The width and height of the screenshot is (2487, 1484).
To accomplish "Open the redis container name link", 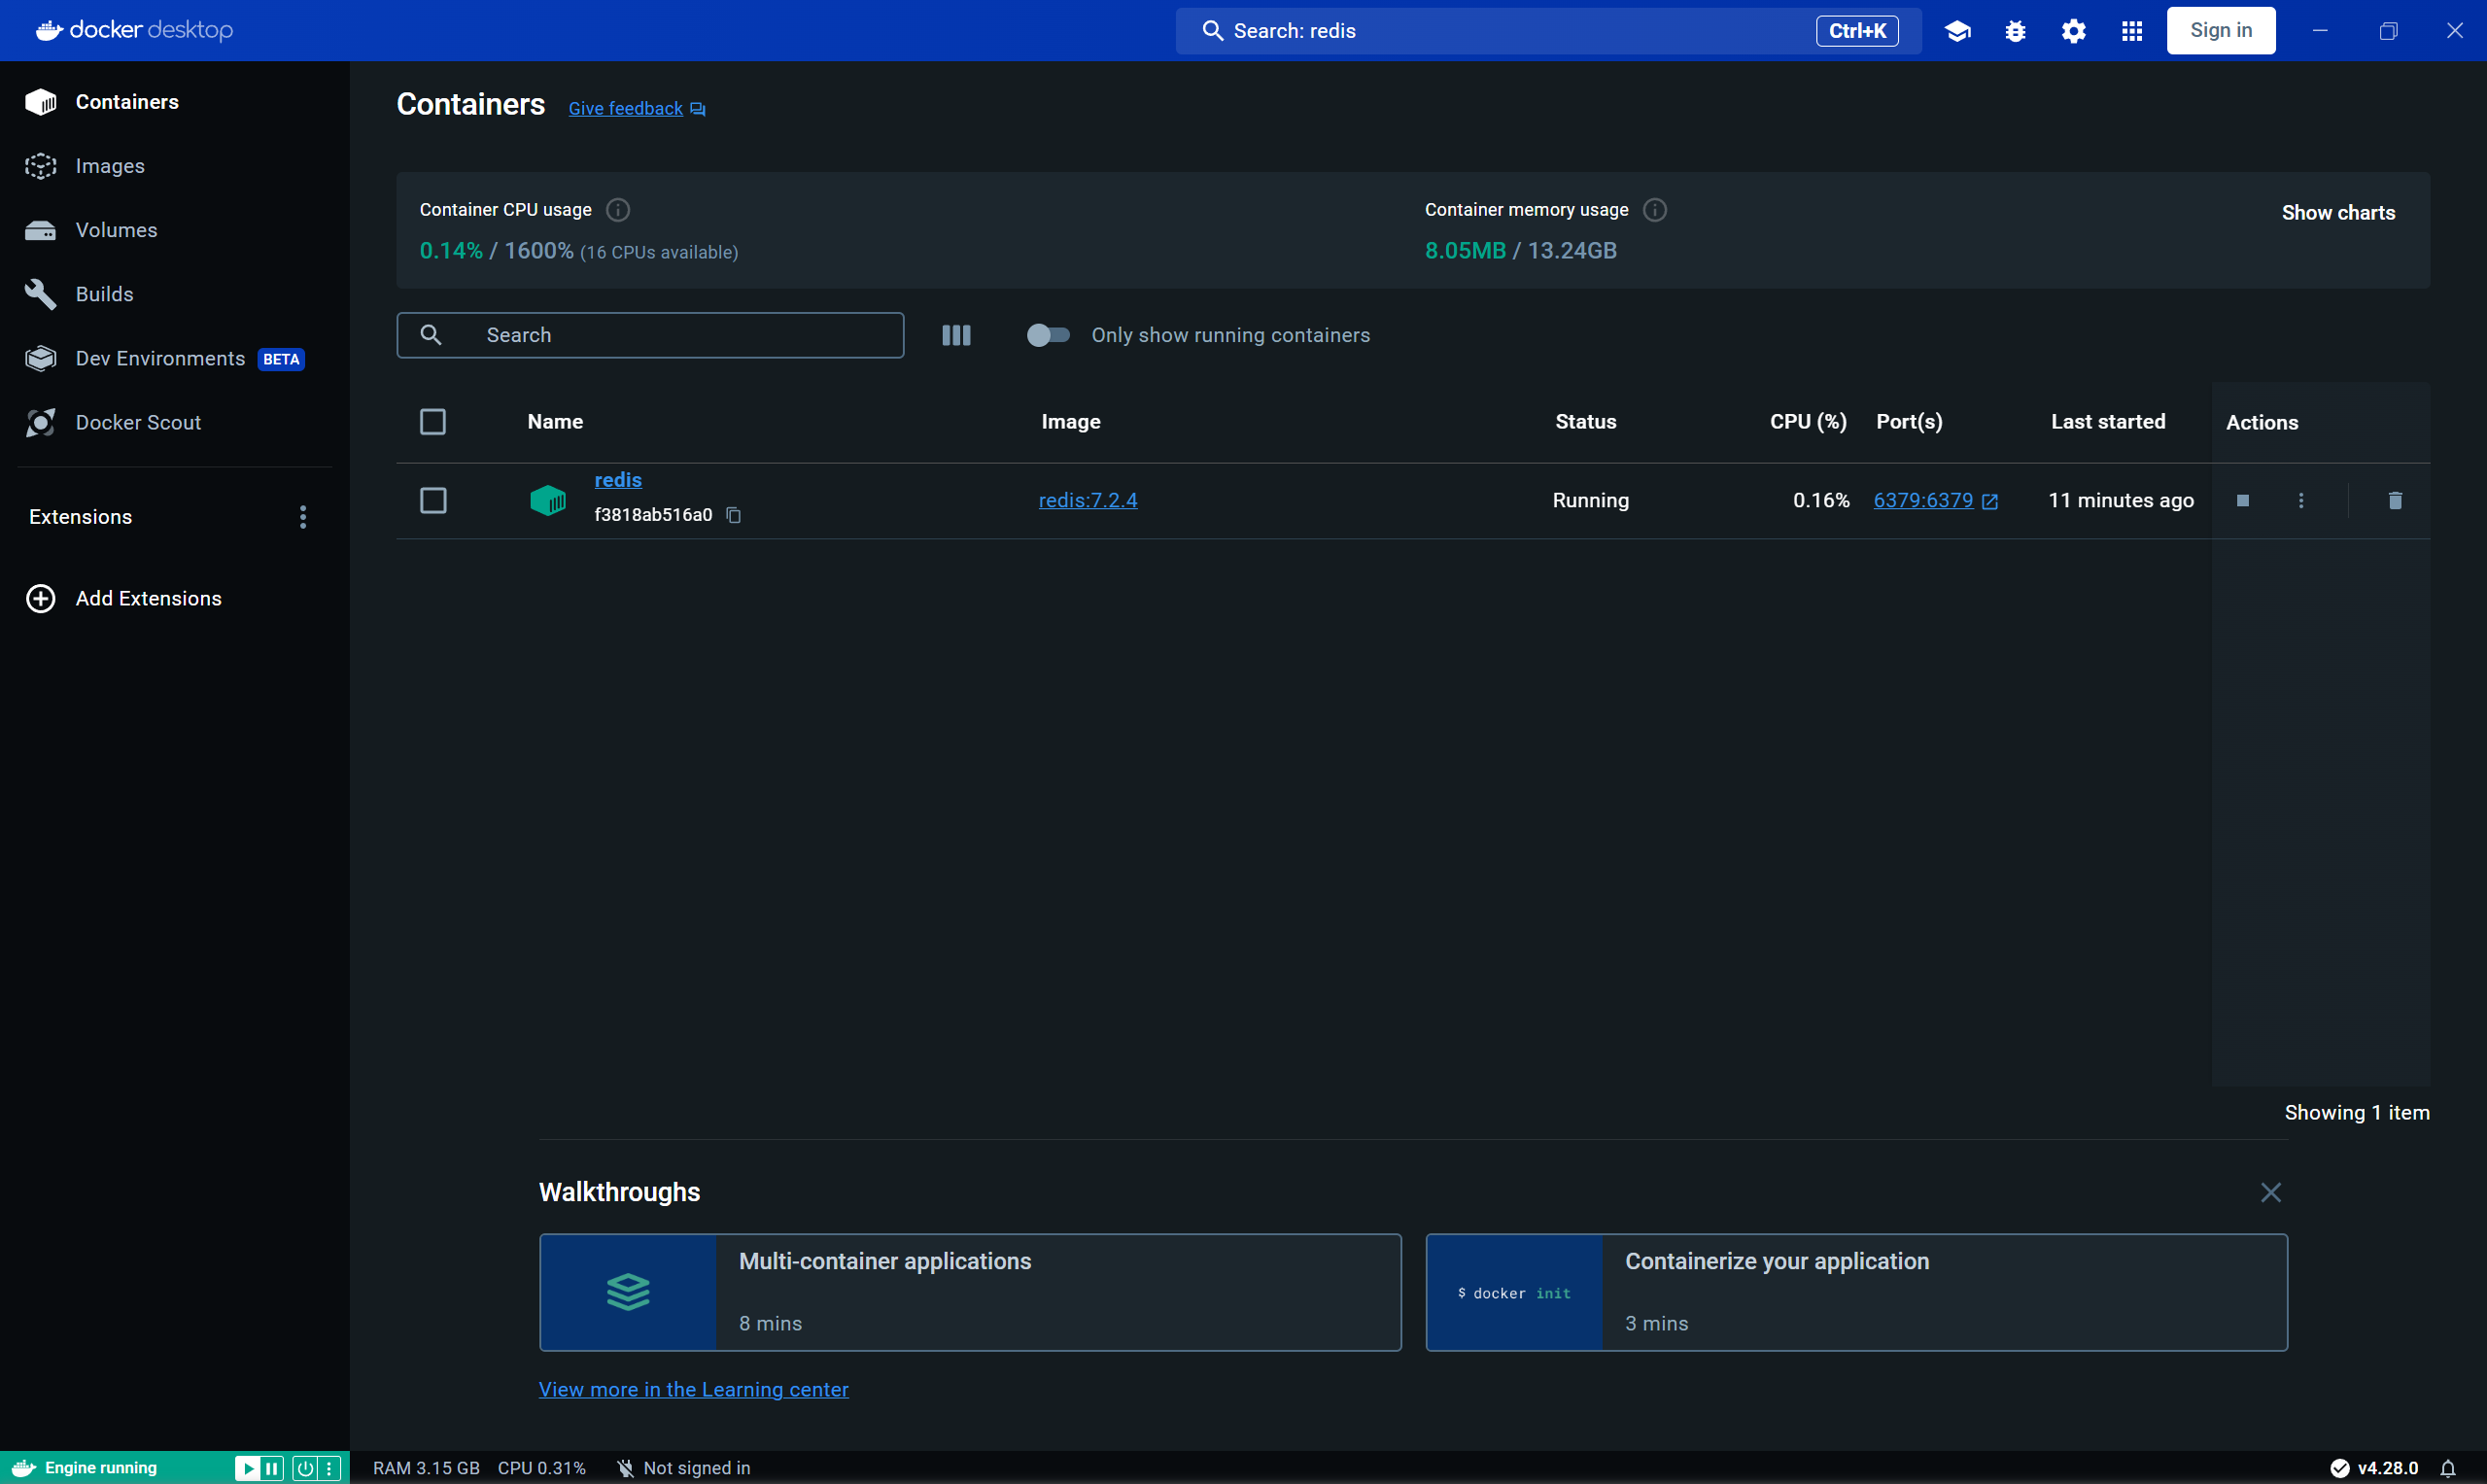I will tap(618, 480).
